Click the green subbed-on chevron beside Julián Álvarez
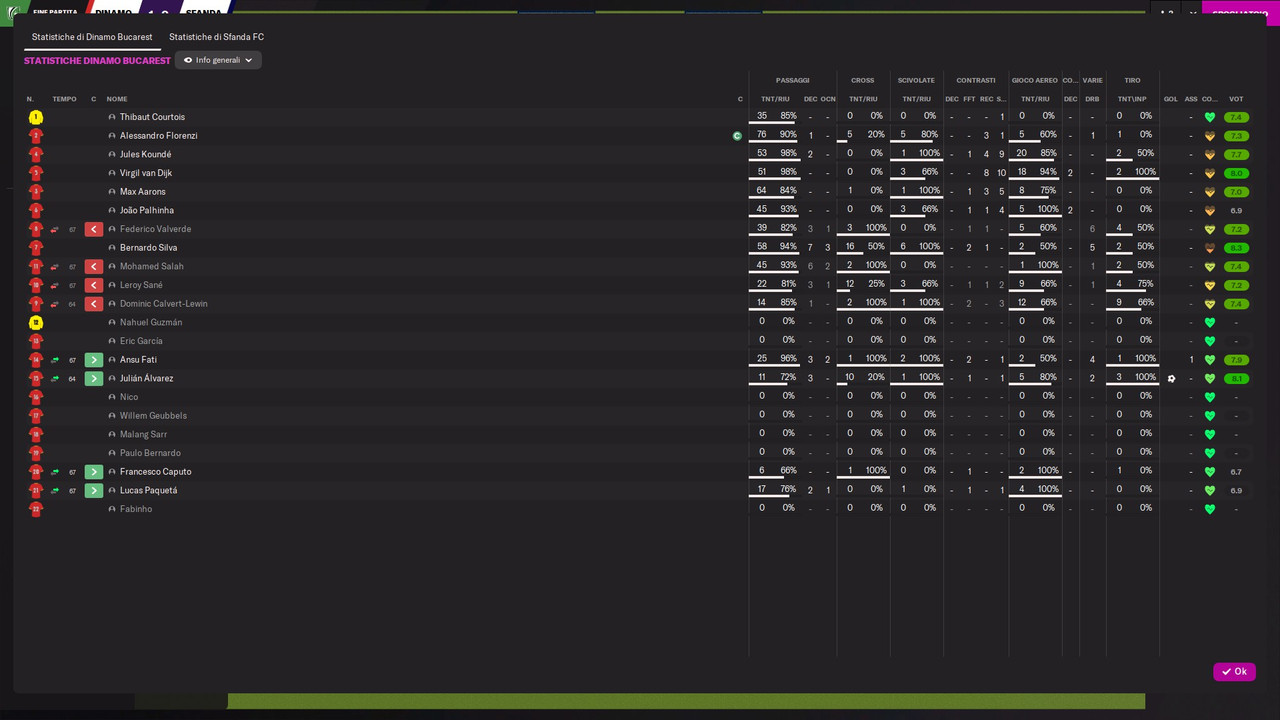Image resolution: width=1280 pixels, height=720 pixels. click(94, 379)
